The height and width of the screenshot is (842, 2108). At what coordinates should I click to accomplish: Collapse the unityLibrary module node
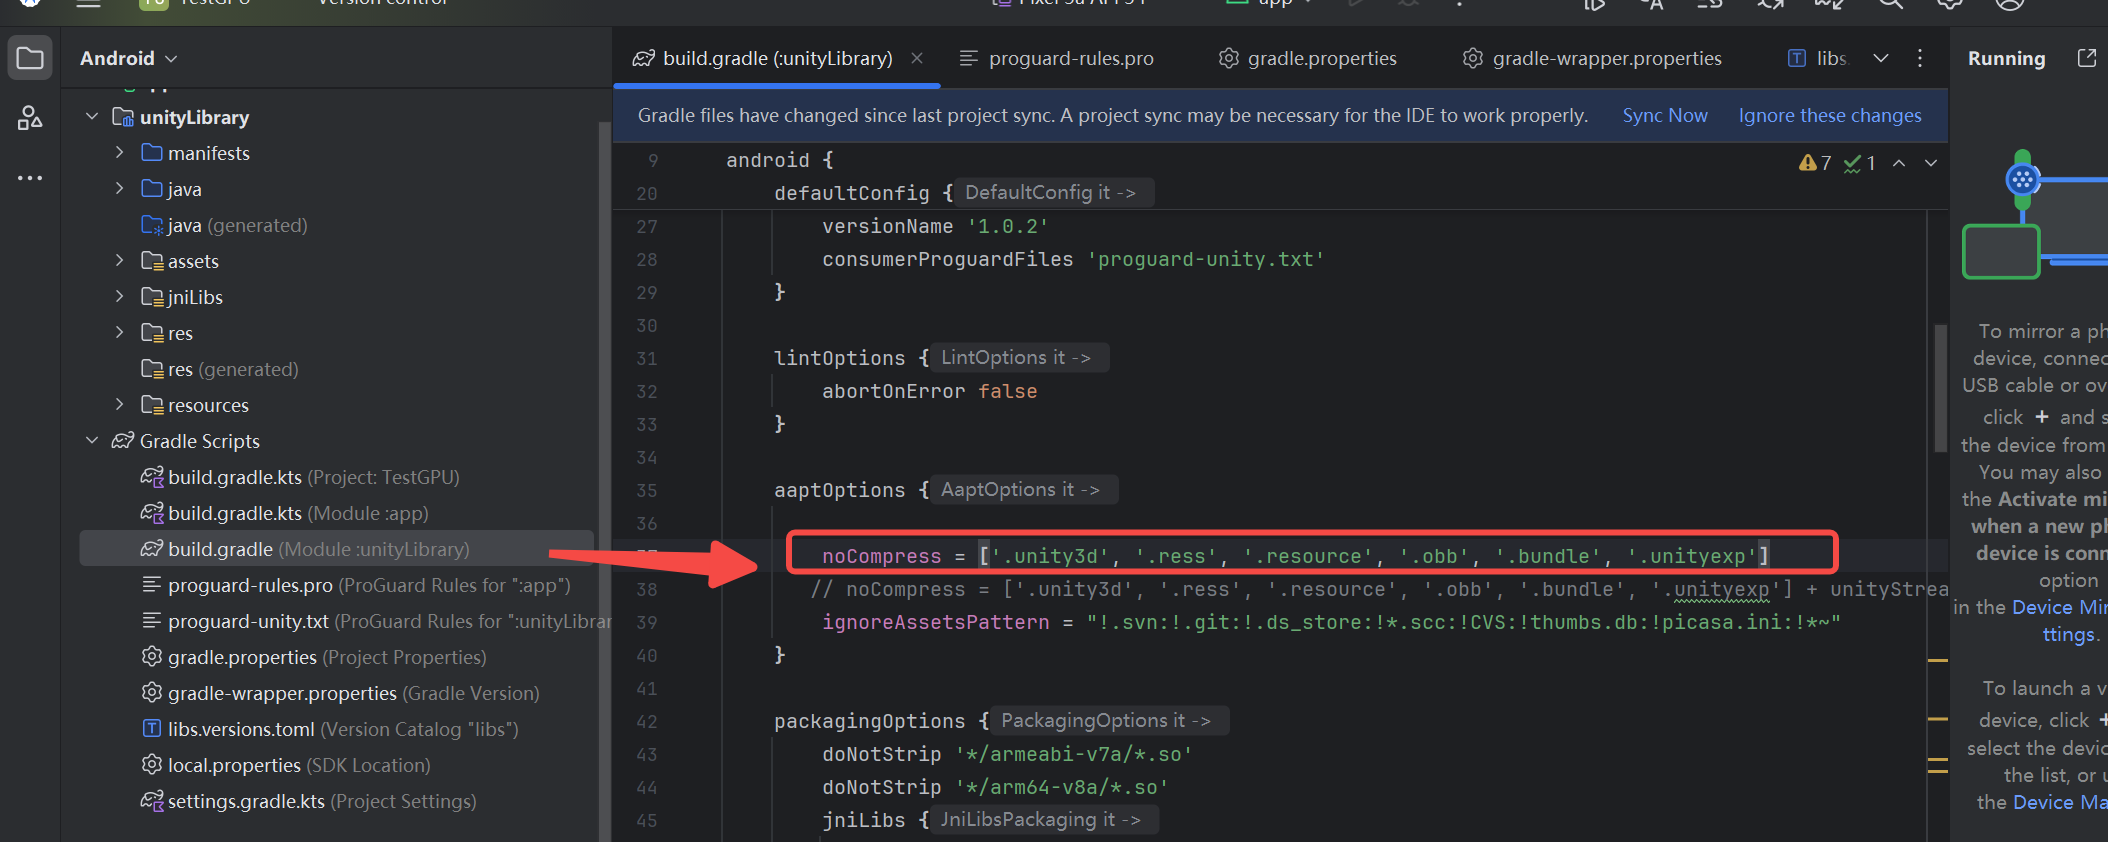click(92, 116)
